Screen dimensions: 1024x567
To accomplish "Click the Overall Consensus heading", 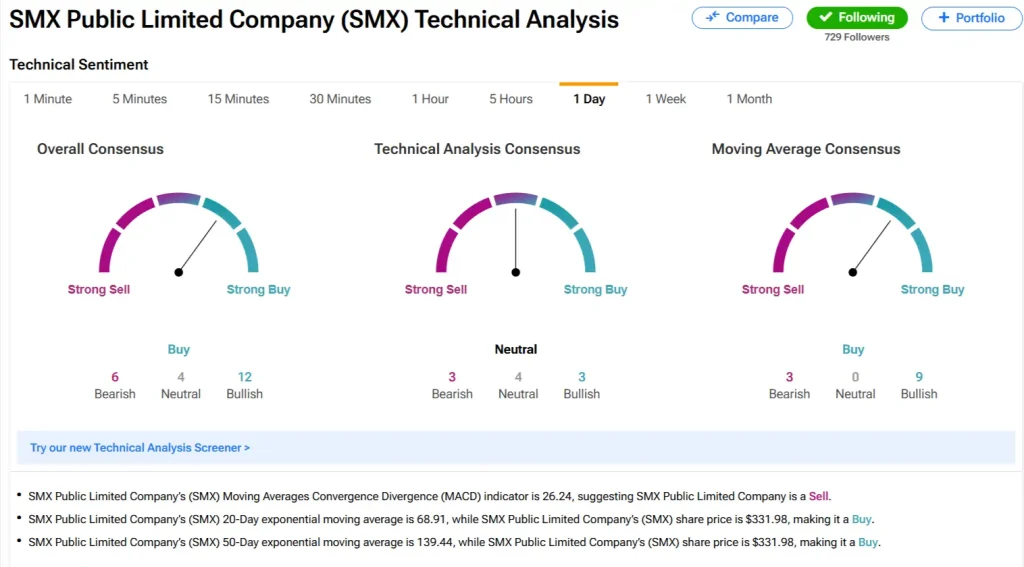I will click(100, 149).
